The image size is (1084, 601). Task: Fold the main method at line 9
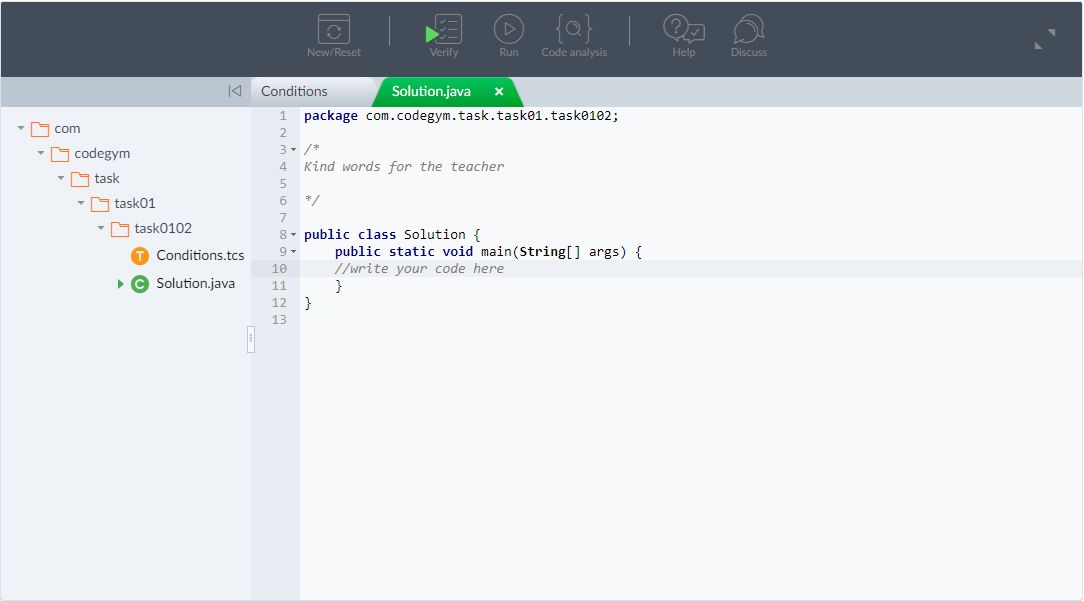coord(294,252)
